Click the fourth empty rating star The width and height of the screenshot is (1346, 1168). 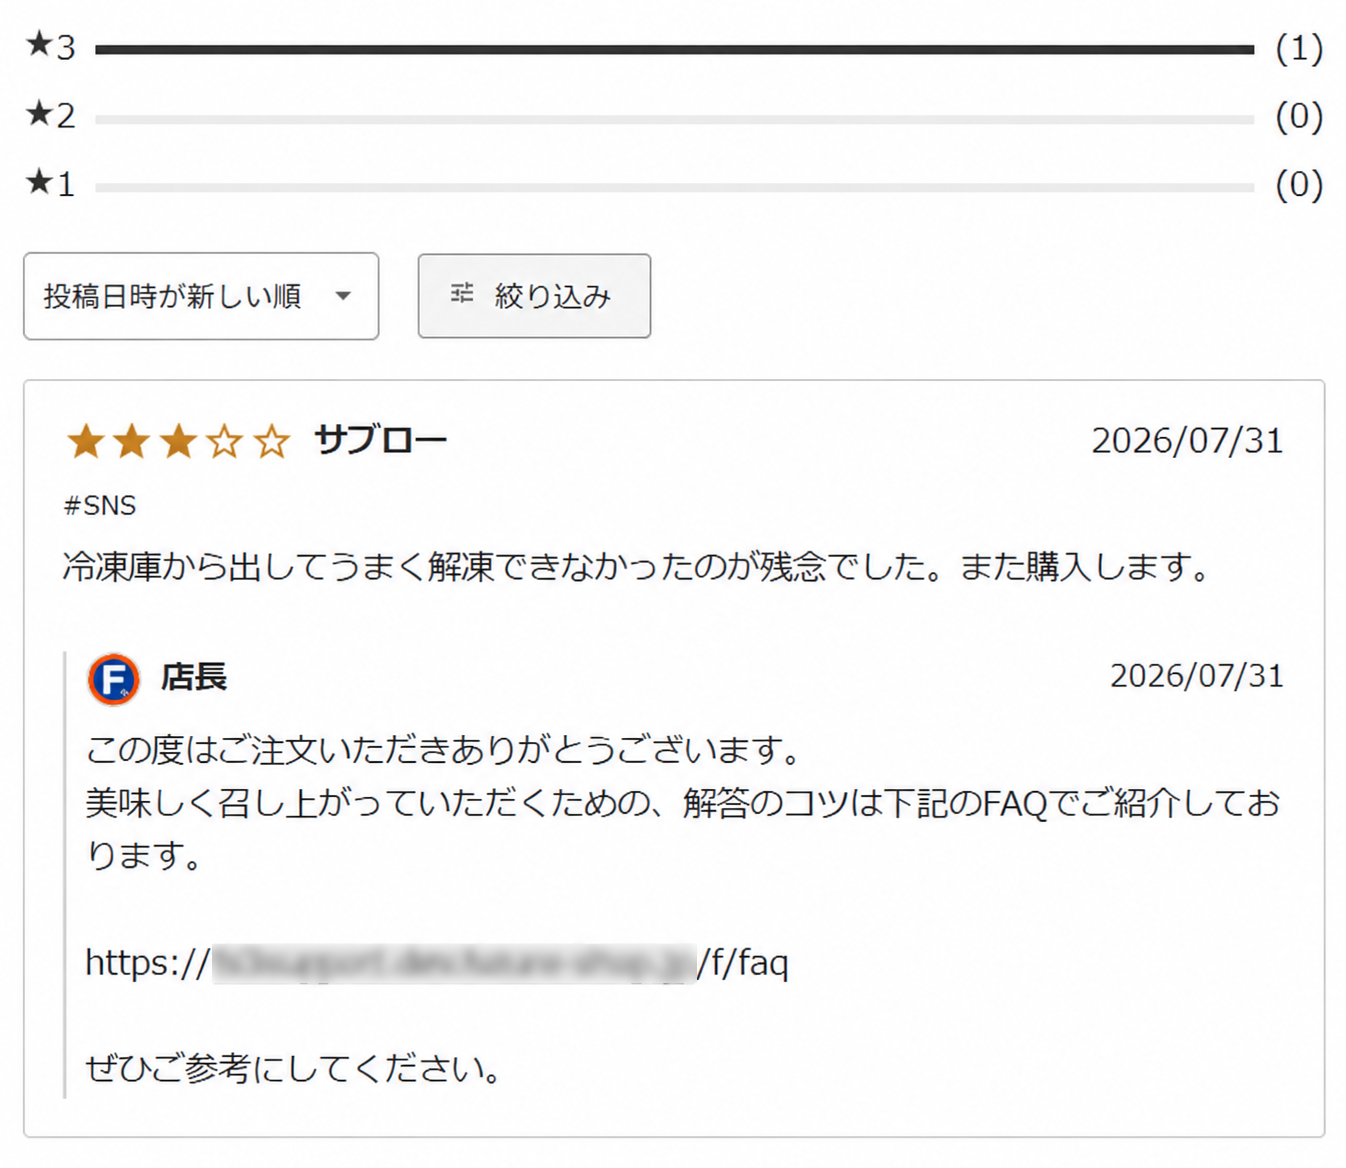224,441
